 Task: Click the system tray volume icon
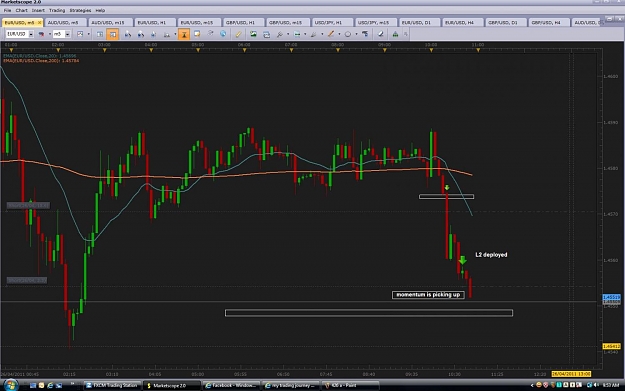(596, 385)
